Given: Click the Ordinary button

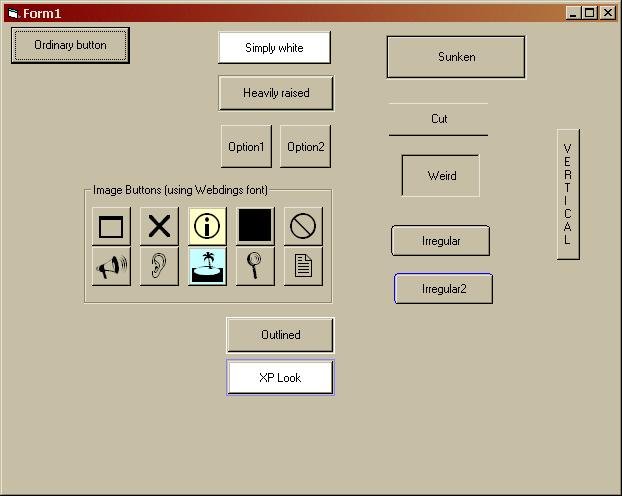Looking at the screenshot, I should pos(70,45).
